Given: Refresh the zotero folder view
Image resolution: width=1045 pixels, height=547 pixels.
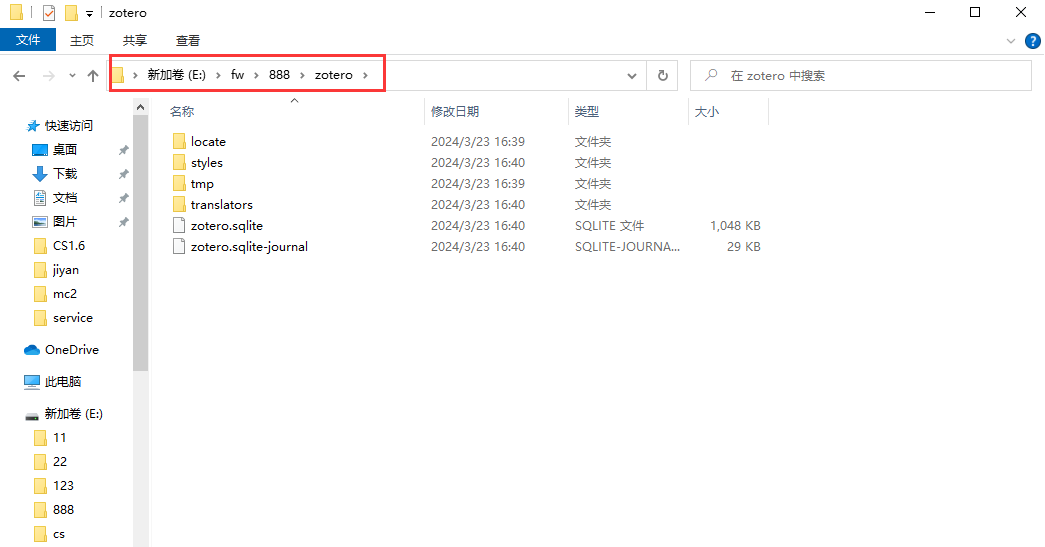Looking at the screenshot, I should (662, 76).
